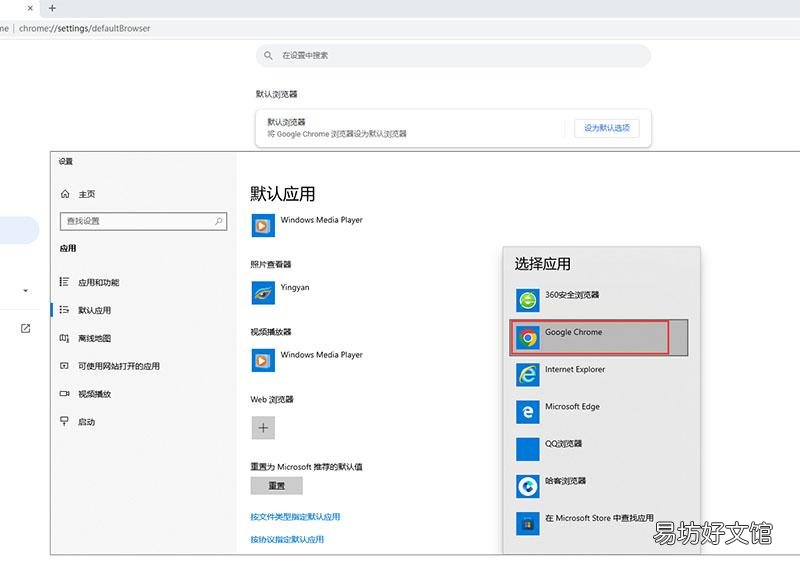The height and width of the screenshot is (565, 800).
Task: Select 在 Microsoft Store 中查找应用 entry
Action: click(601, 524)
